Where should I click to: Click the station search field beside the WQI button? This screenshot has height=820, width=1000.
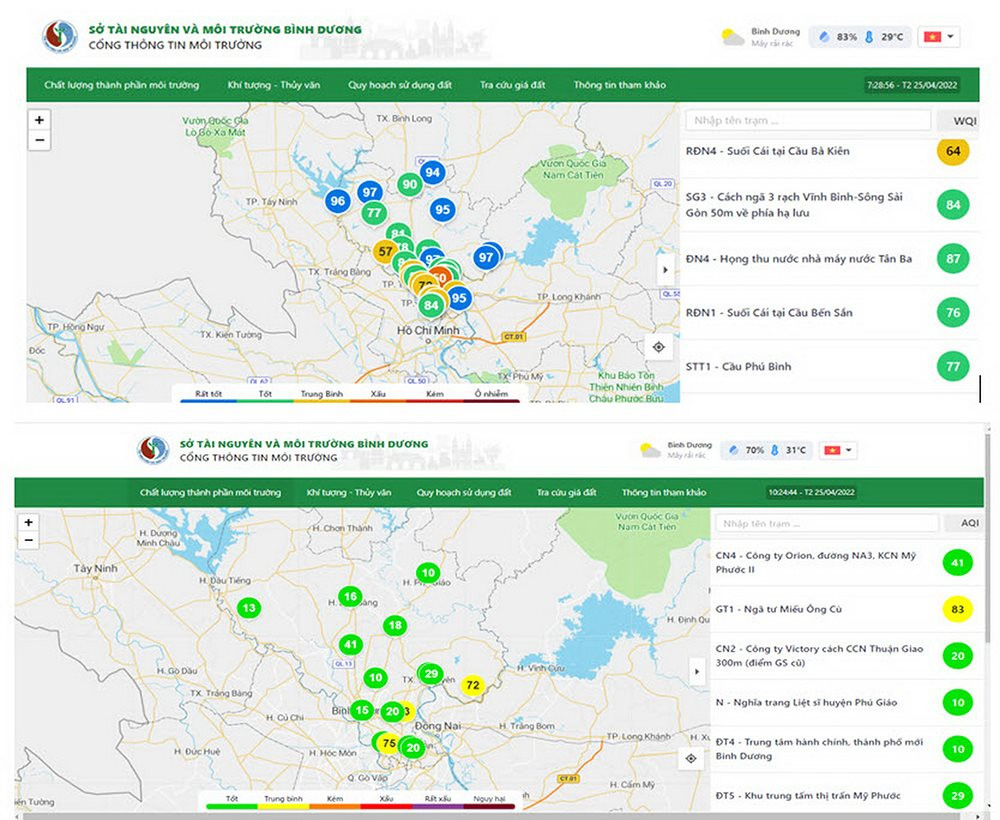pos(808,121)
